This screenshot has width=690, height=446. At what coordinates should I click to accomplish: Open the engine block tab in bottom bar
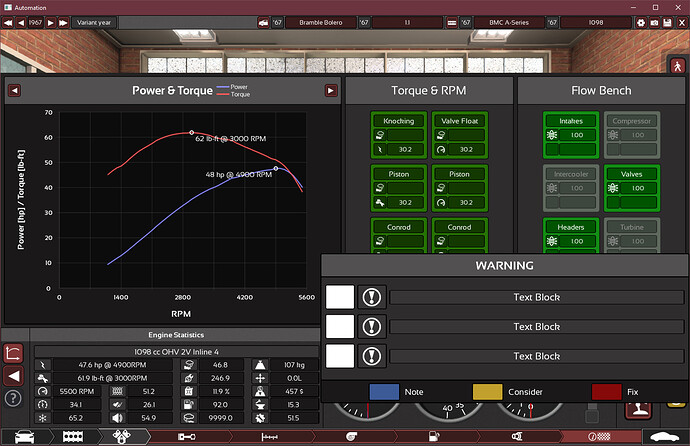(73, 437)
